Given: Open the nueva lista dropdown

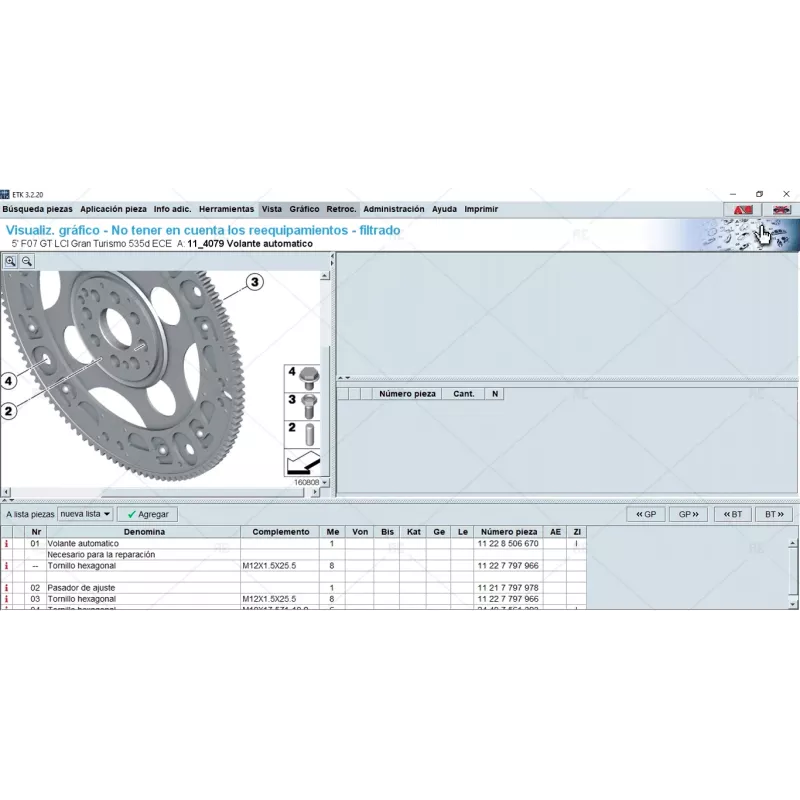Looking at the screenshot, I should (x=85, y=513).
